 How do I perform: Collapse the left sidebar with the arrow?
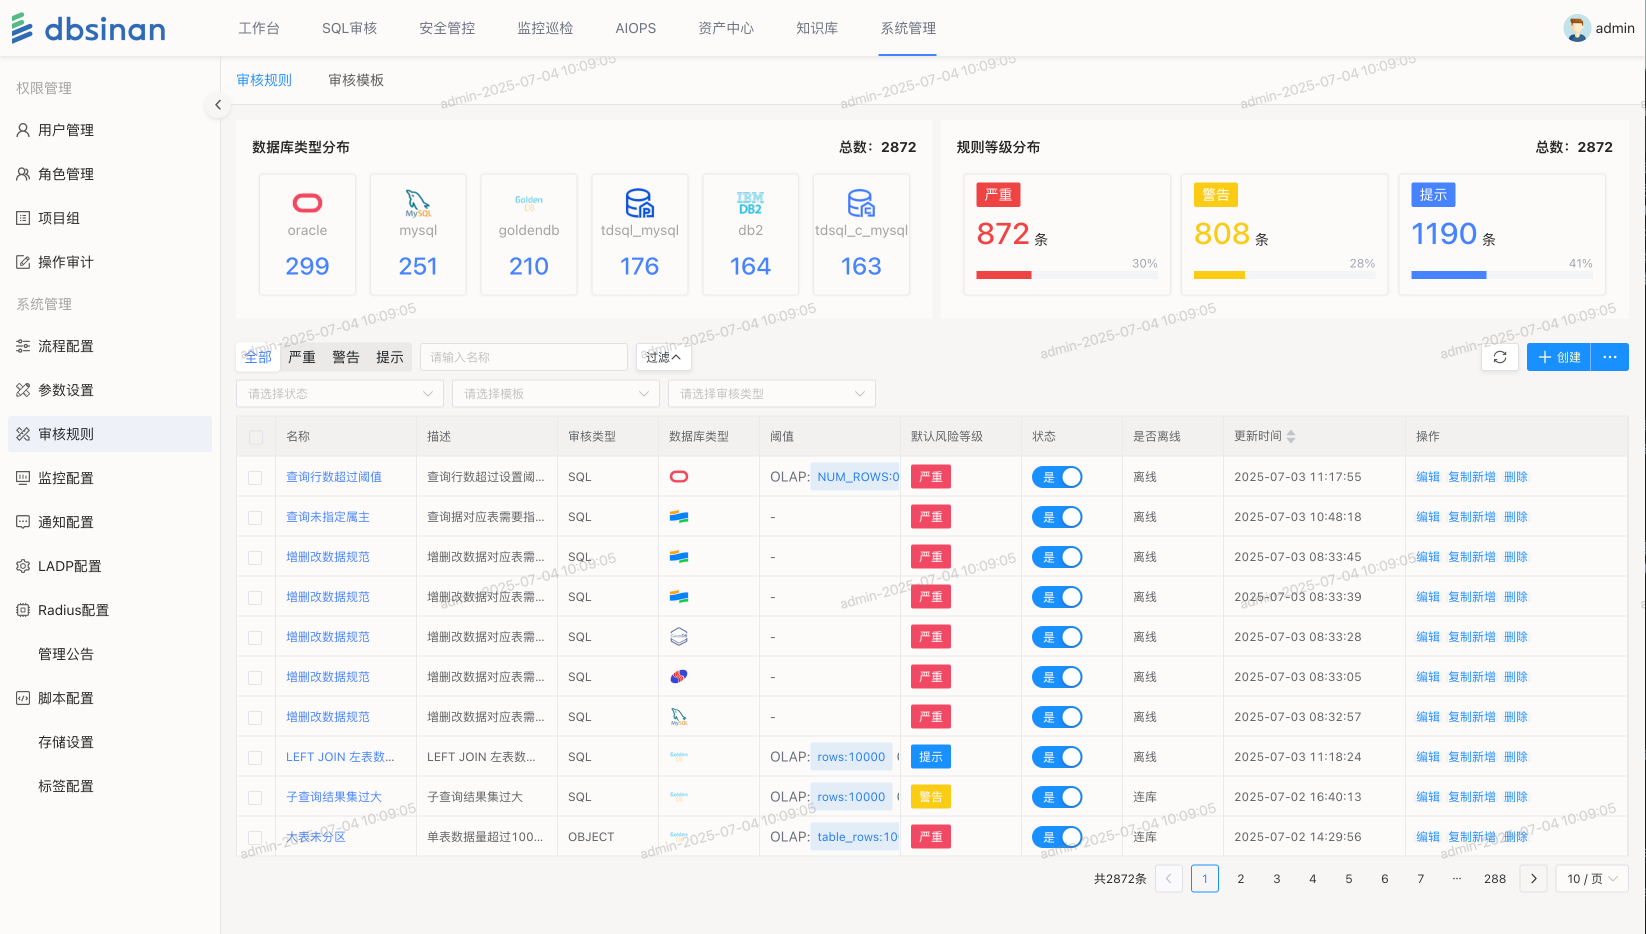[218, 105]
